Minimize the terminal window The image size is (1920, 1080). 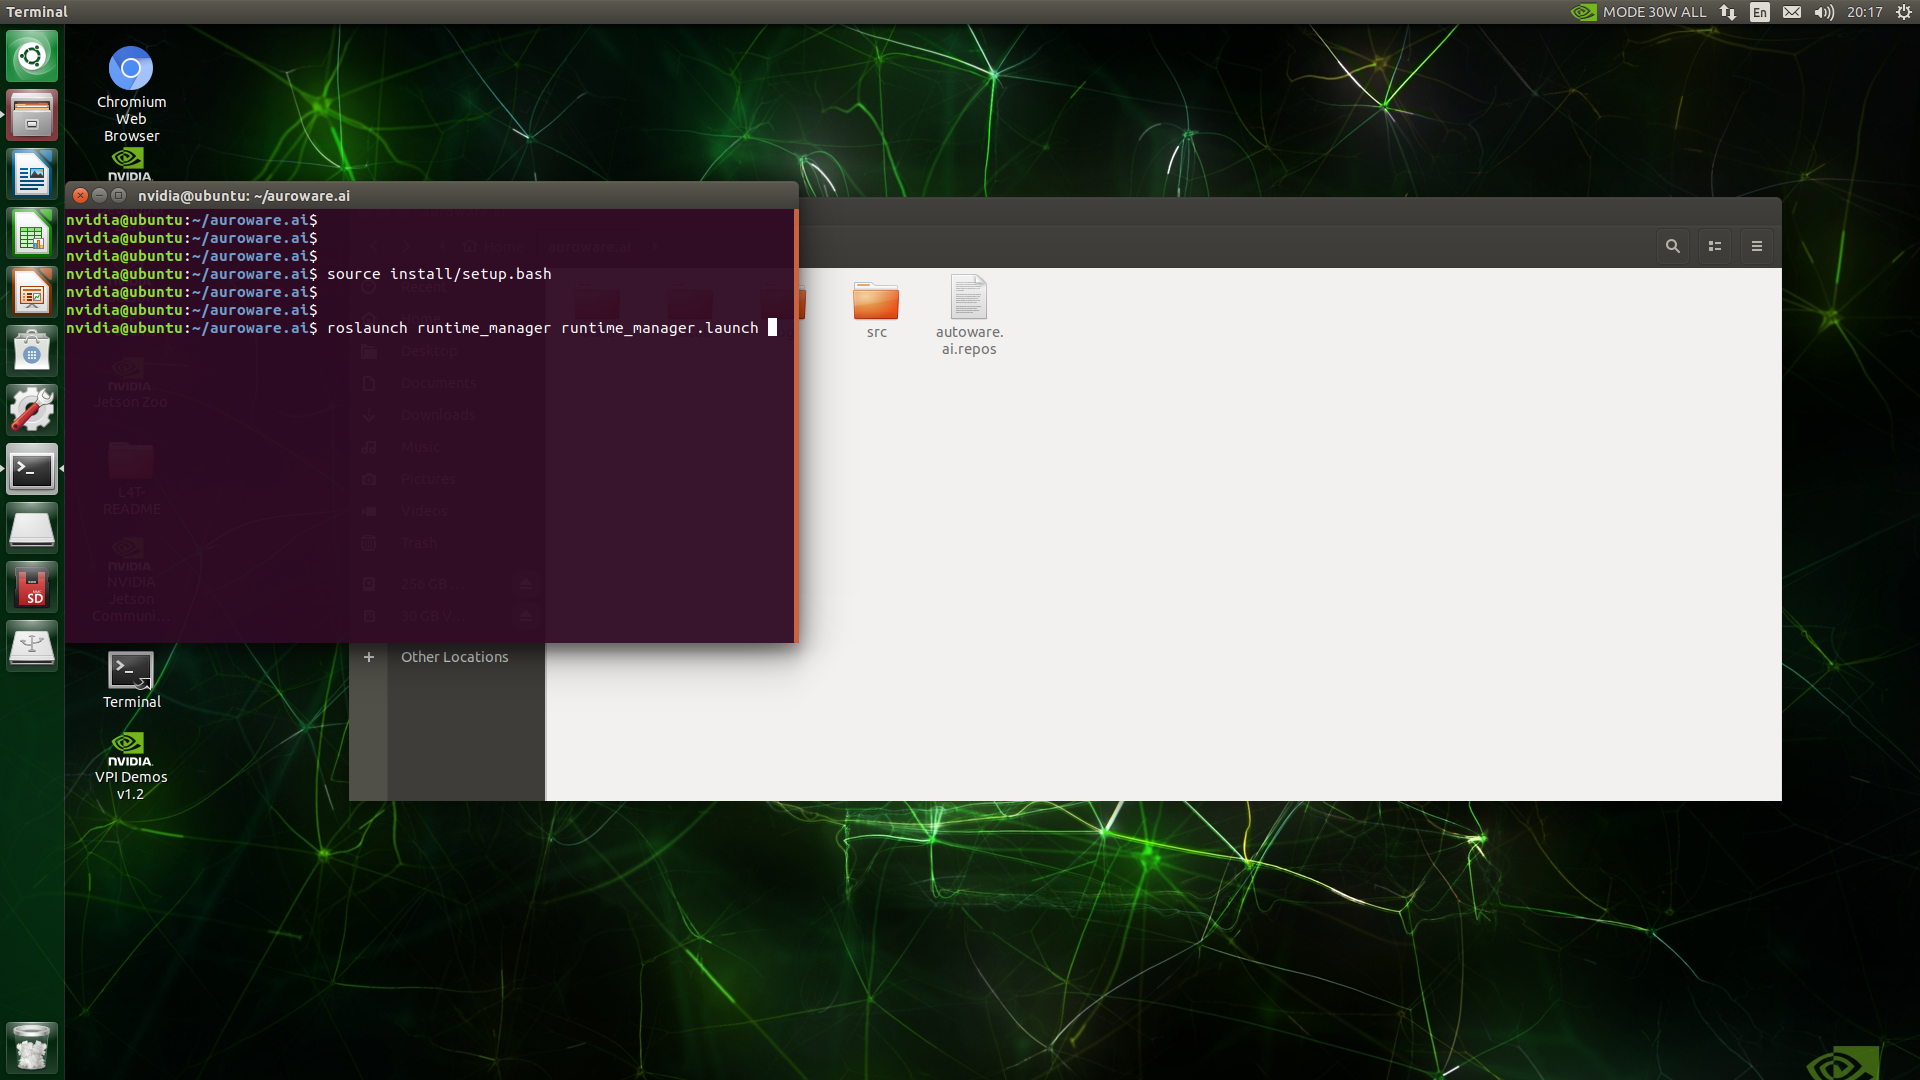point(100,195)
